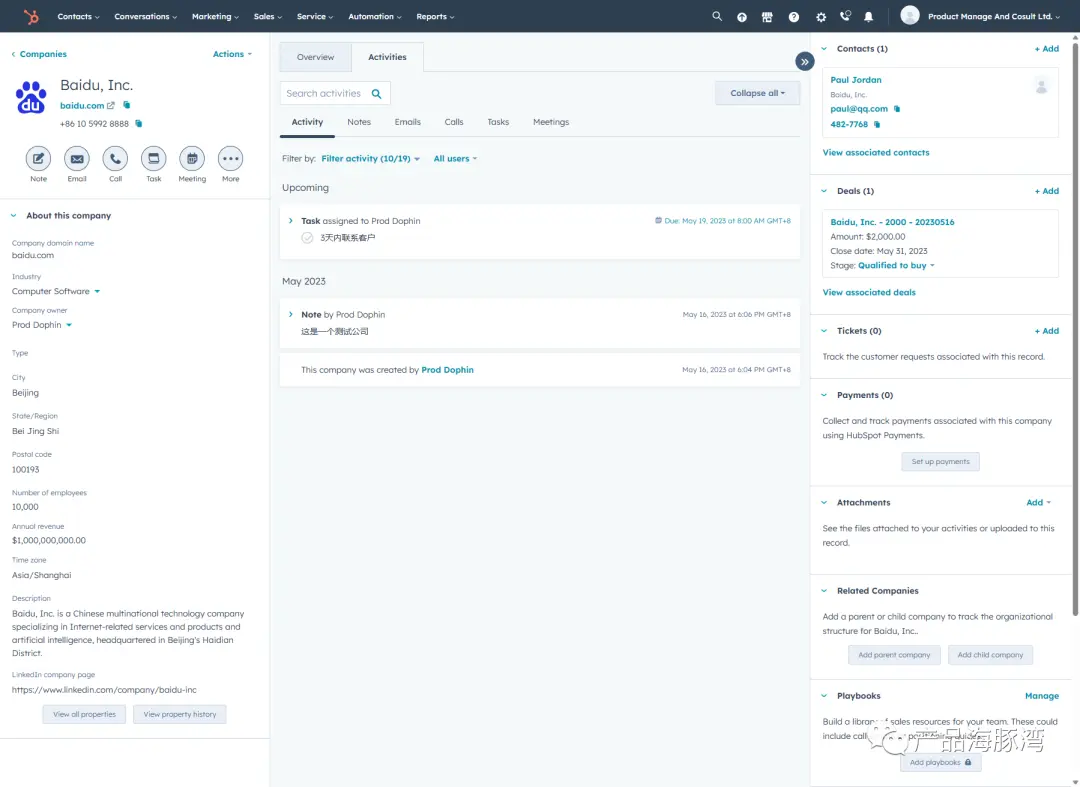Select the Emails activity tab
Viewport: 1080px width, 787px height.
(x=407, y=122)
